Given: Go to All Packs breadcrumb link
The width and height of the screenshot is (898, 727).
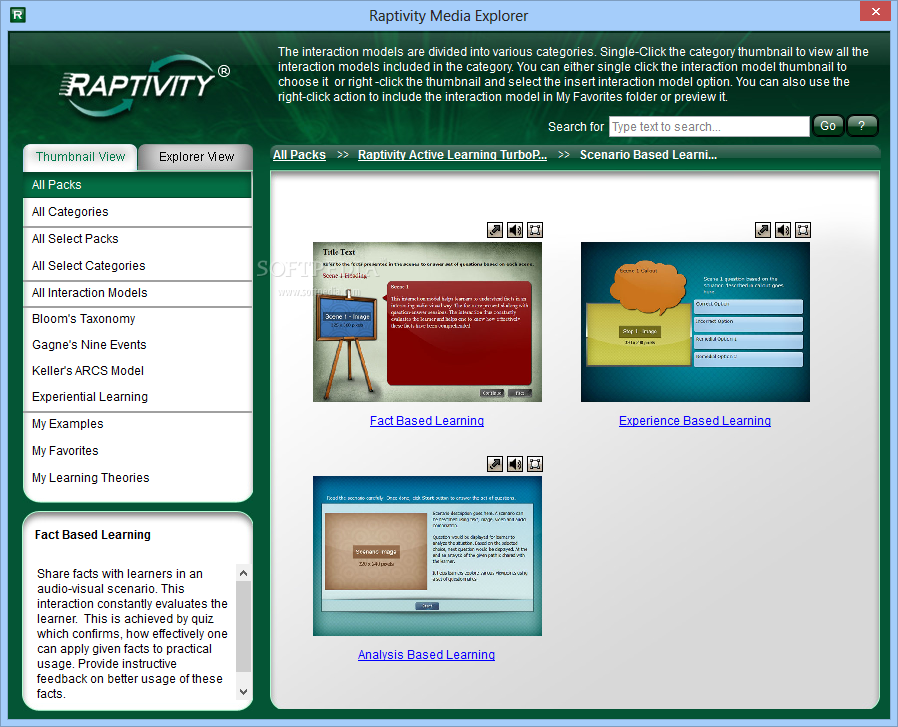Looking at the screenshot, I should click(299, 155).
